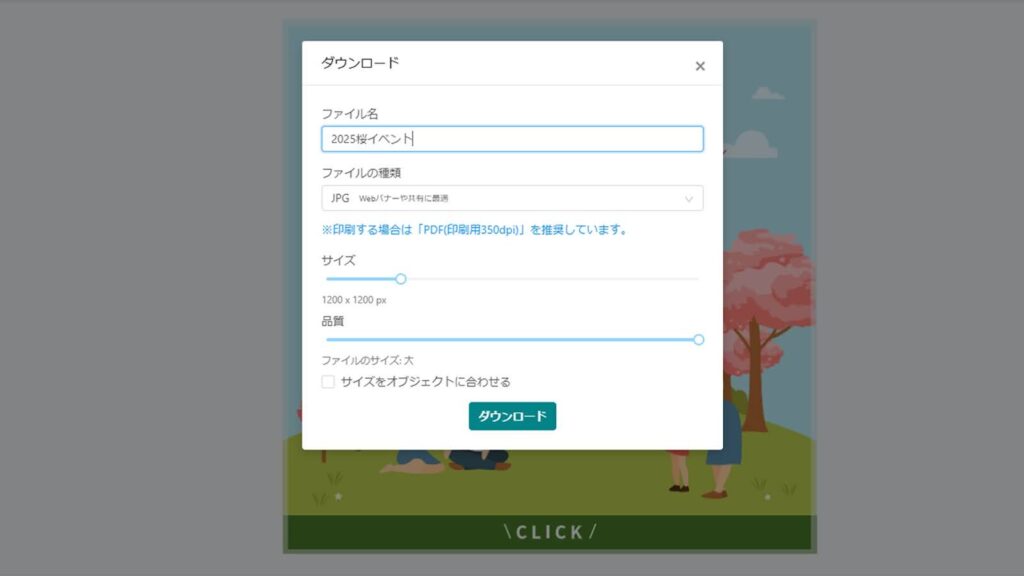Close the ダウンロード dialog with the X

click(700, 66)
